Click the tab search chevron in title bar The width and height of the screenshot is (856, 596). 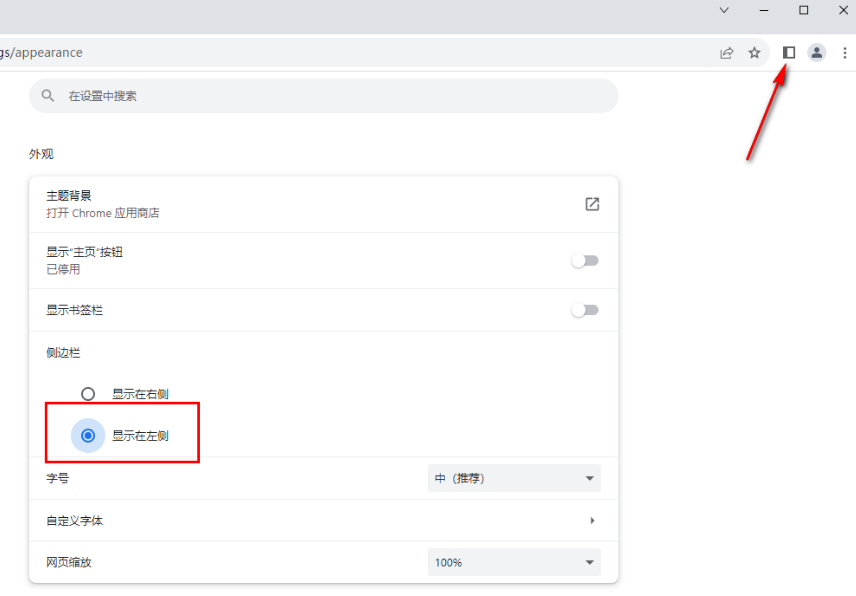[724, 10]
